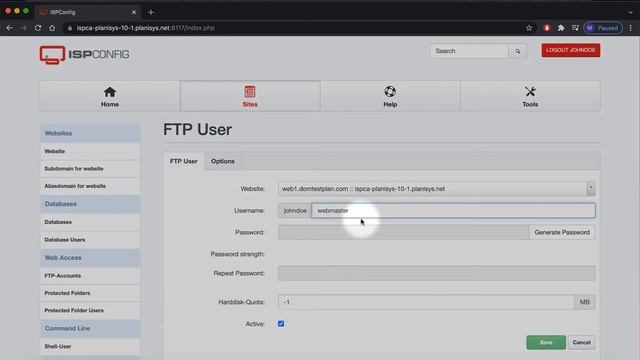Open the media control playlist icon
Image resolution: width=640 pixels, height=360 pixels.
click(575, 28)
